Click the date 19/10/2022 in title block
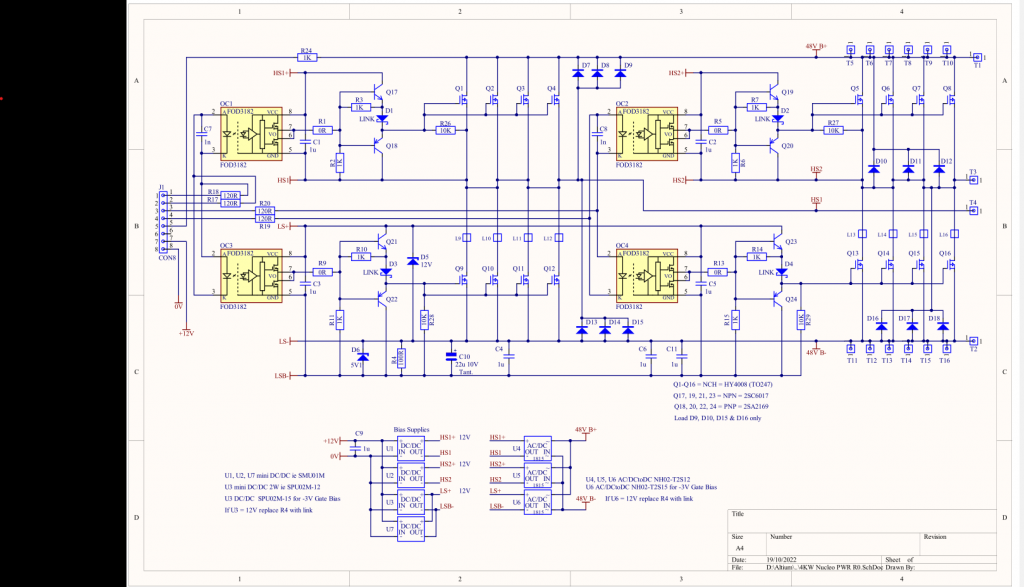Image resolution: width=1024 pixels, height=587 pixels. 785,560
